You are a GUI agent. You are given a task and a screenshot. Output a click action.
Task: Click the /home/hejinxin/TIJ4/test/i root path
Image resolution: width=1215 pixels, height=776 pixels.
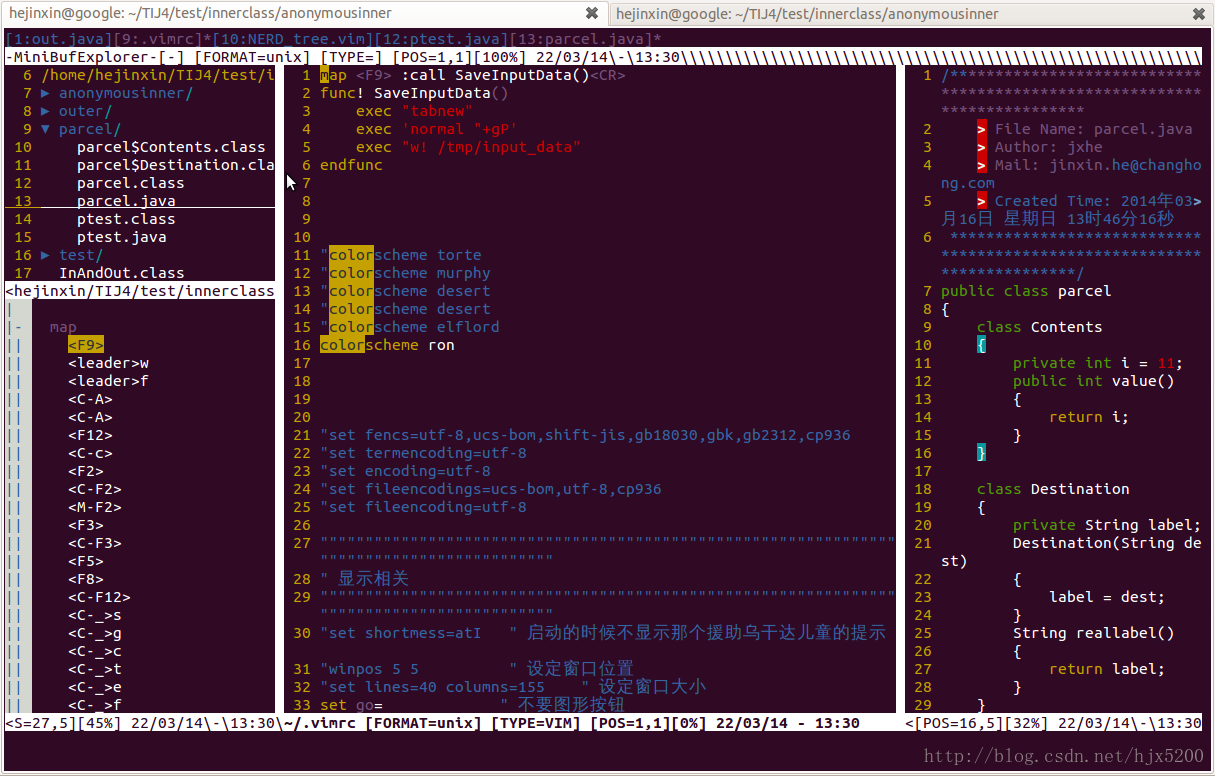(158, 75)
